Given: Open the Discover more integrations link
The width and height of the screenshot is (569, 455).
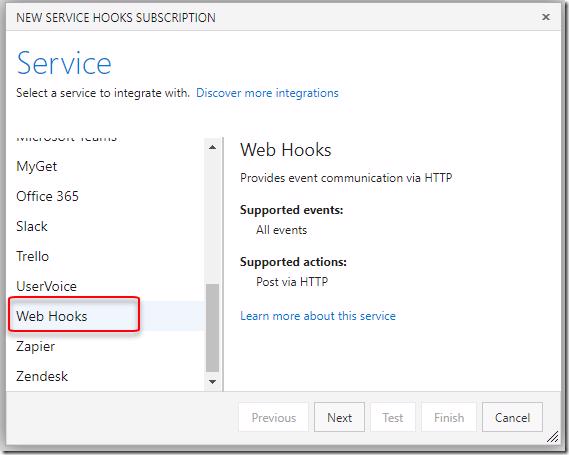Looking at the screenshot, I should (x=267, y=93).
